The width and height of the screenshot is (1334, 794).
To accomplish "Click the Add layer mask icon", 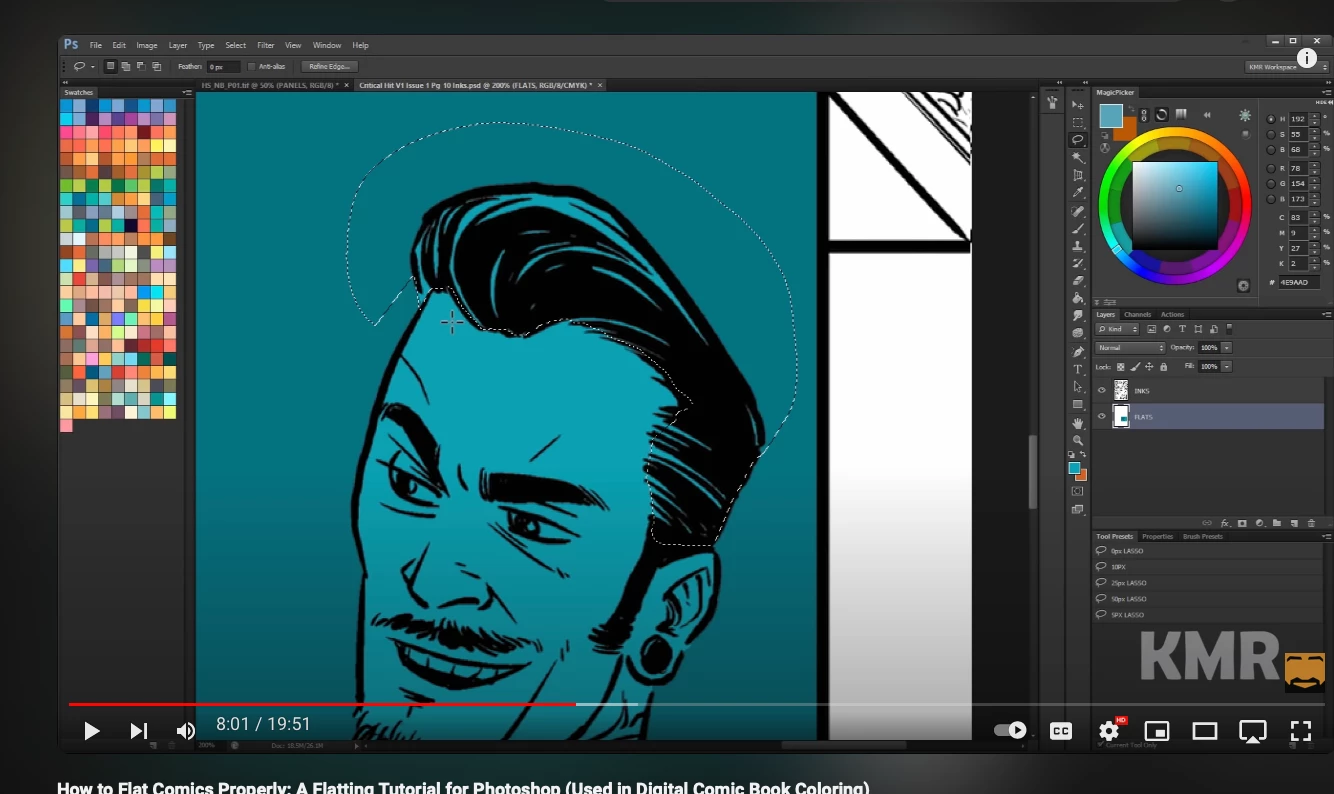I will point(1242,523).
